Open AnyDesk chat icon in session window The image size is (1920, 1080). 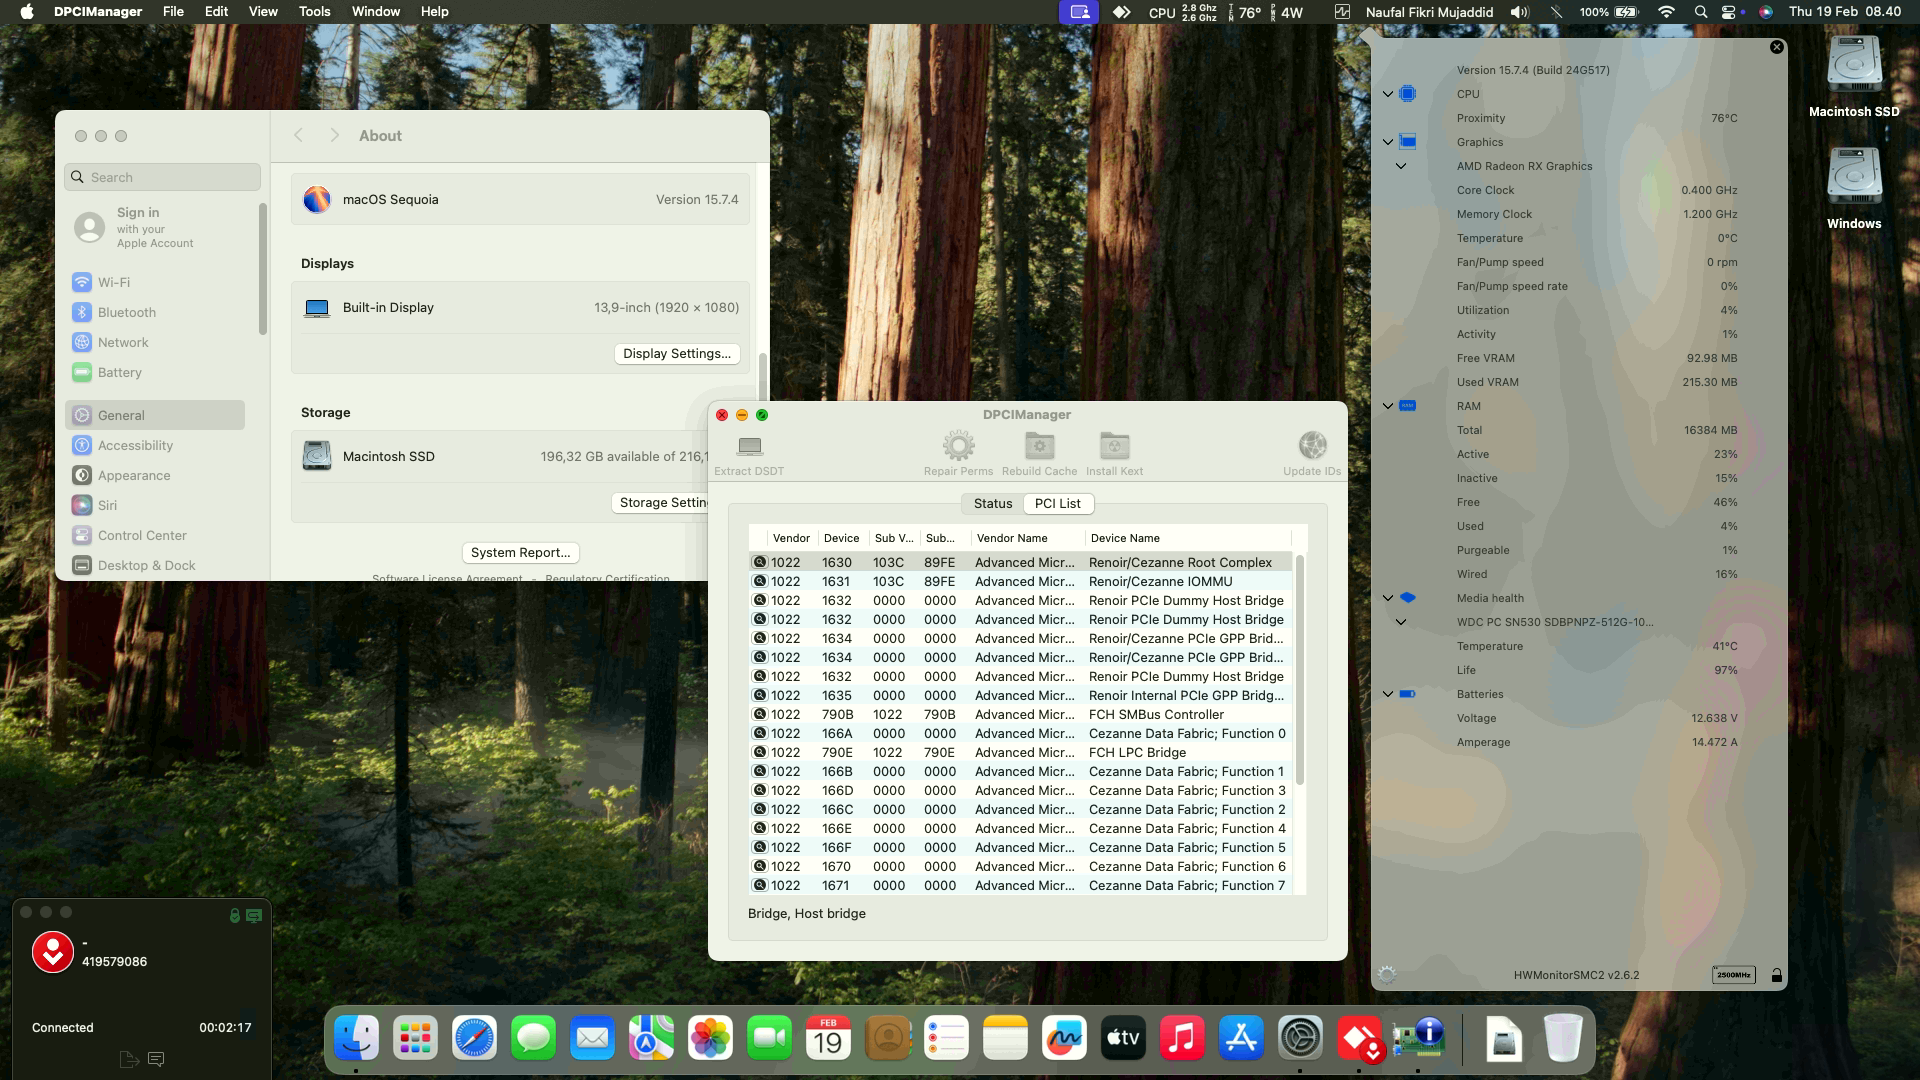click(156, 1059)
